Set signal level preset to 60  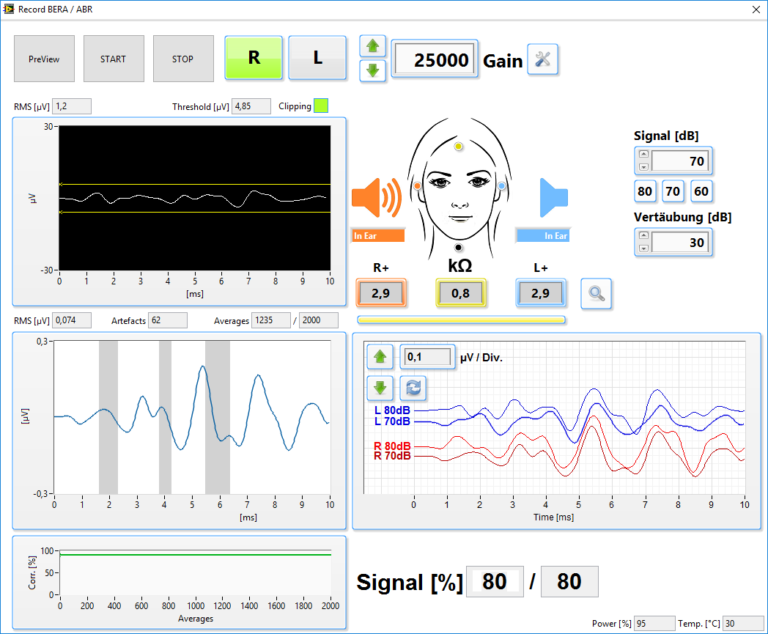click(x=701, y=191)
